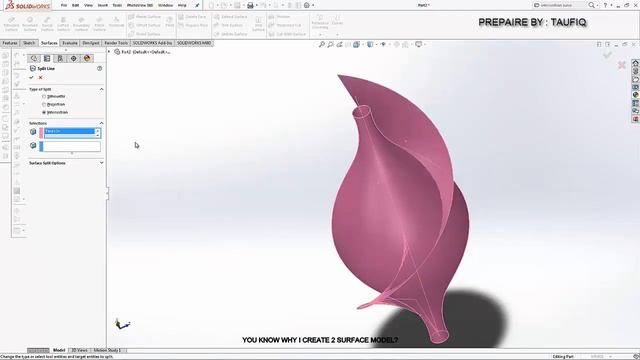The image size is (640, 360).
Task: Click the Appearances sphere icon in task pane
Action: [636, 95]
